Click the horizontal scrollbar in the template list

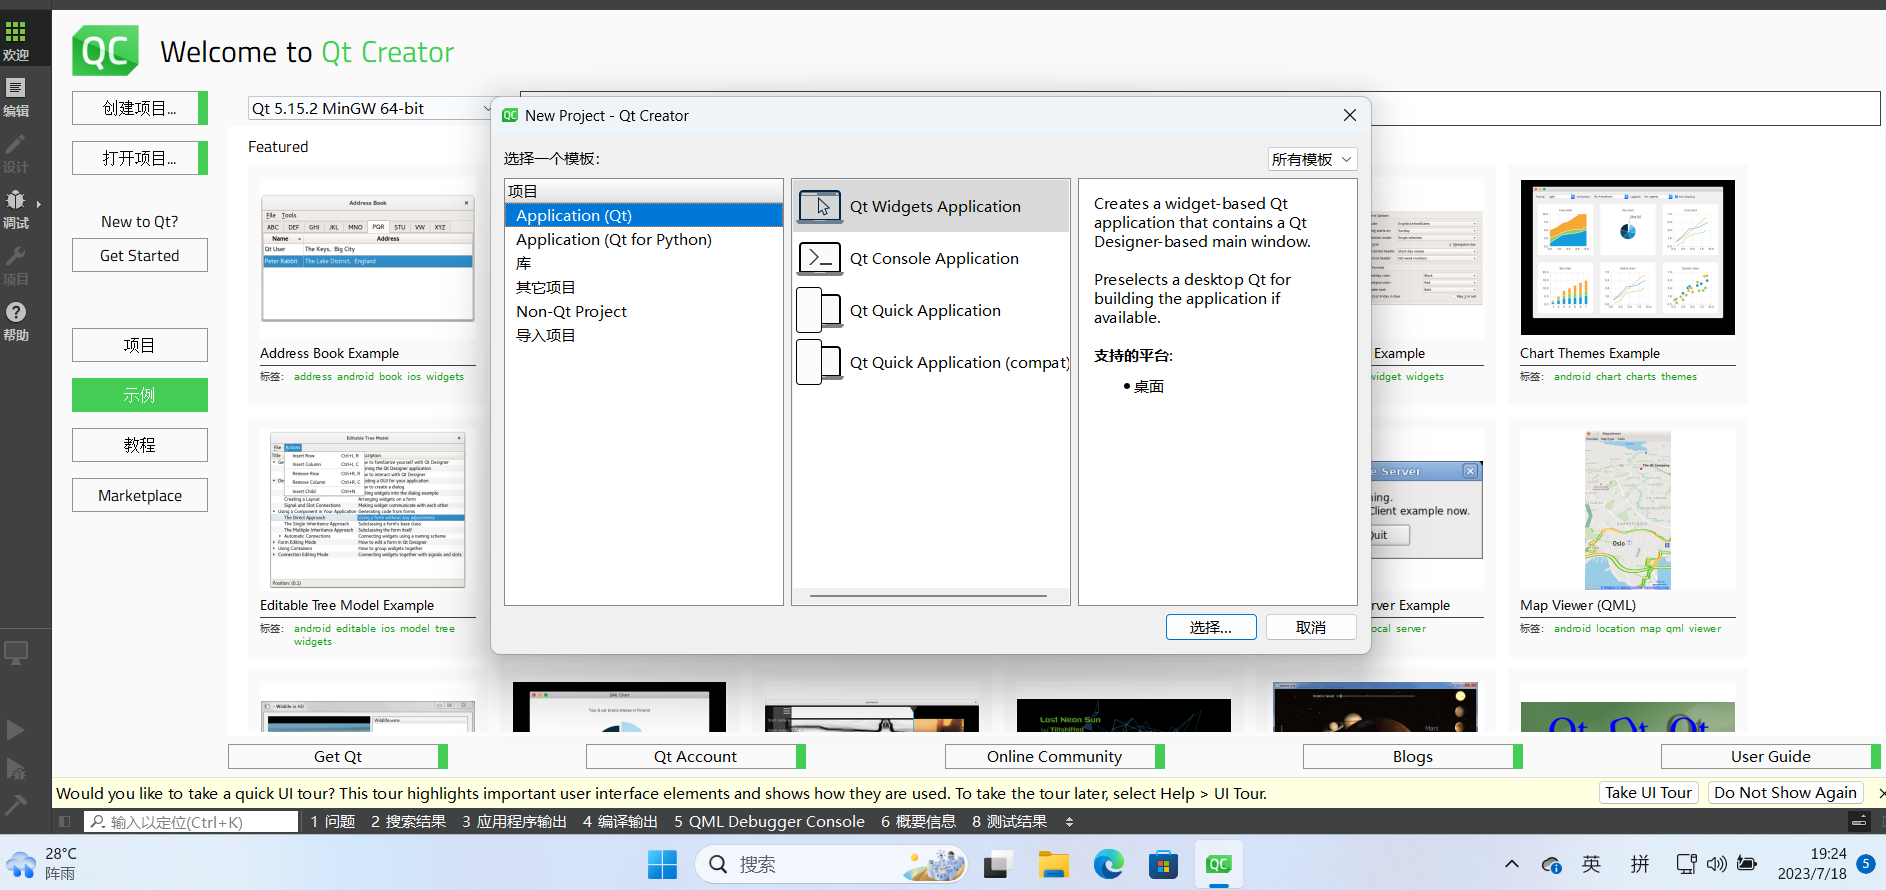coord(928,596)
